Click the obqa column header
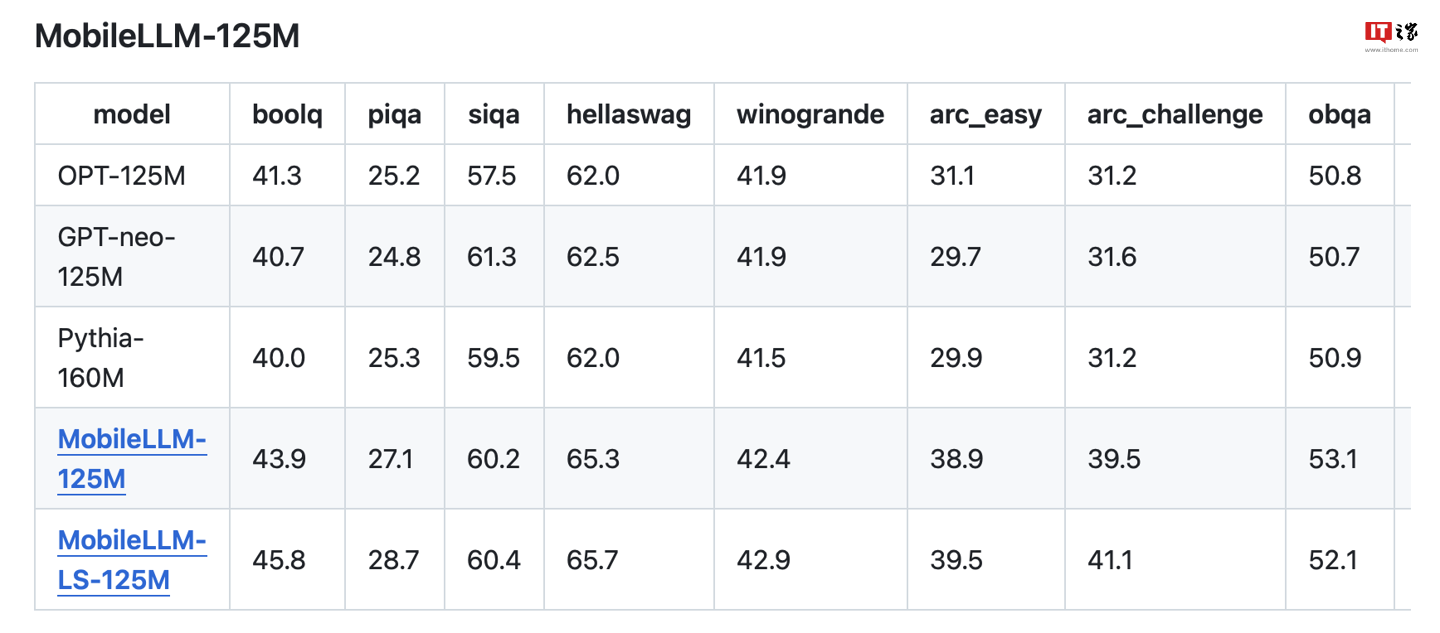This screenshot has width=1440, height=633. (x=1339, y=115)
